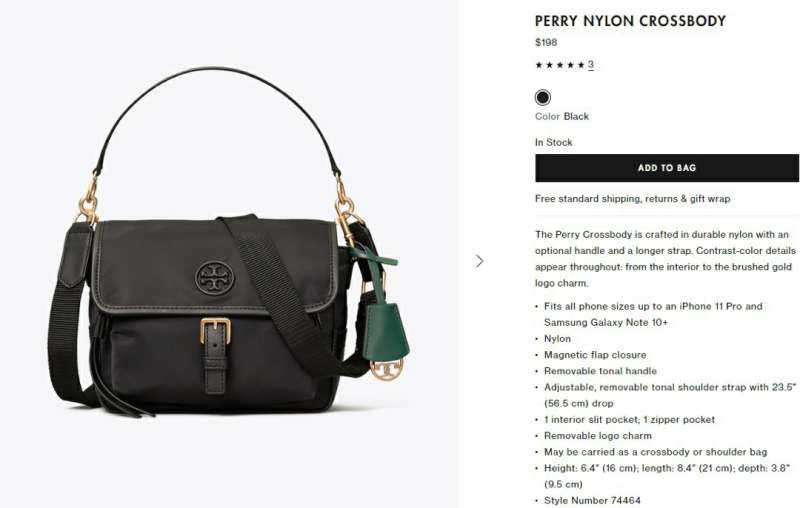Select the Black color swatch
The image size is (800, 508).
tap(543, 97)
